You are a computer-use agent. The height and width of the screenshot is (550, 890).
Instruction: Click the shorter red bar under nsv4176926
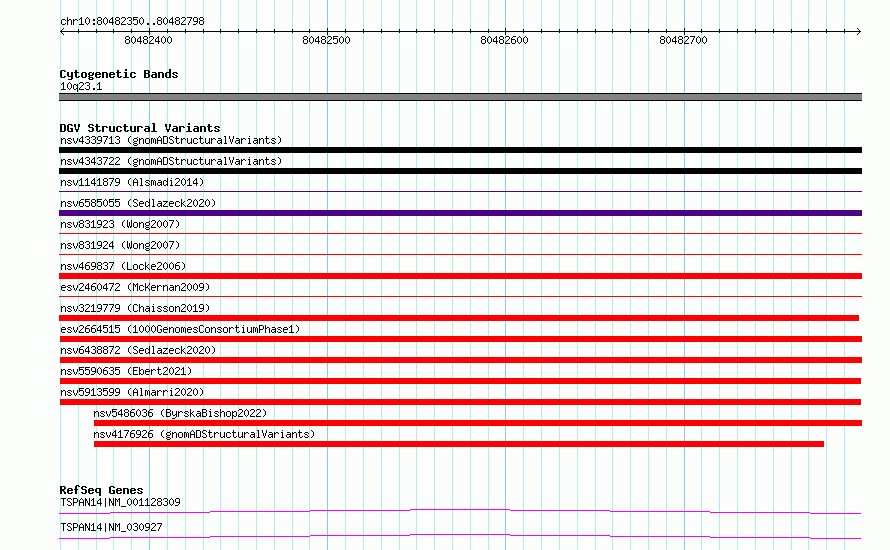tap(459, 444)
